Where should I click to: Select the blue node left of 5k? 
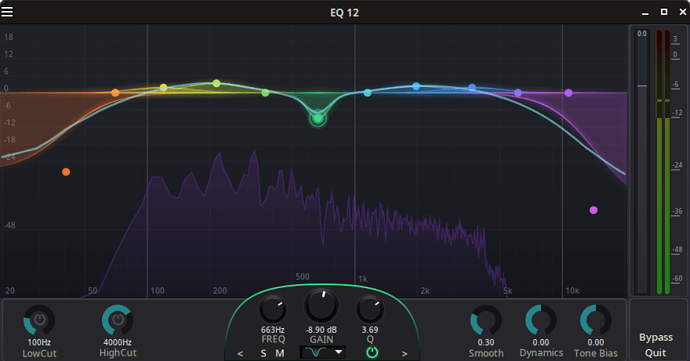click(x=472, y=88)
